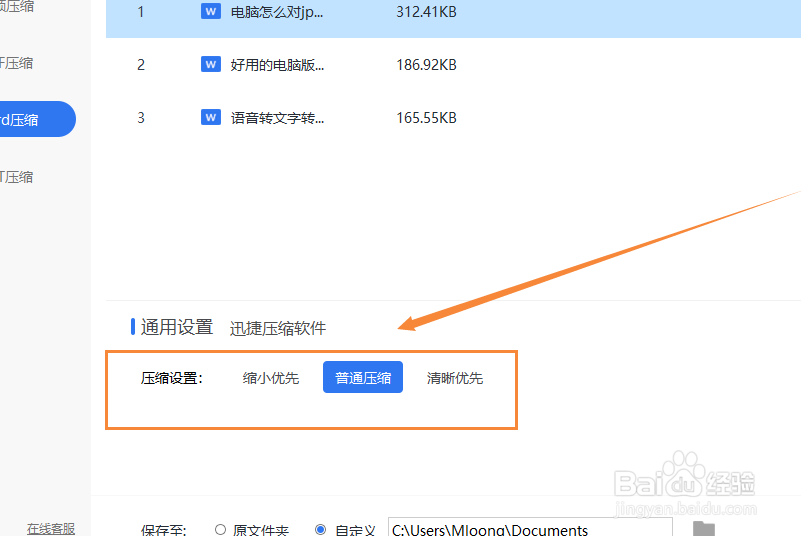Select 自定义 save location radio
The width and height of the screenshot is (801, 536).
320,529
